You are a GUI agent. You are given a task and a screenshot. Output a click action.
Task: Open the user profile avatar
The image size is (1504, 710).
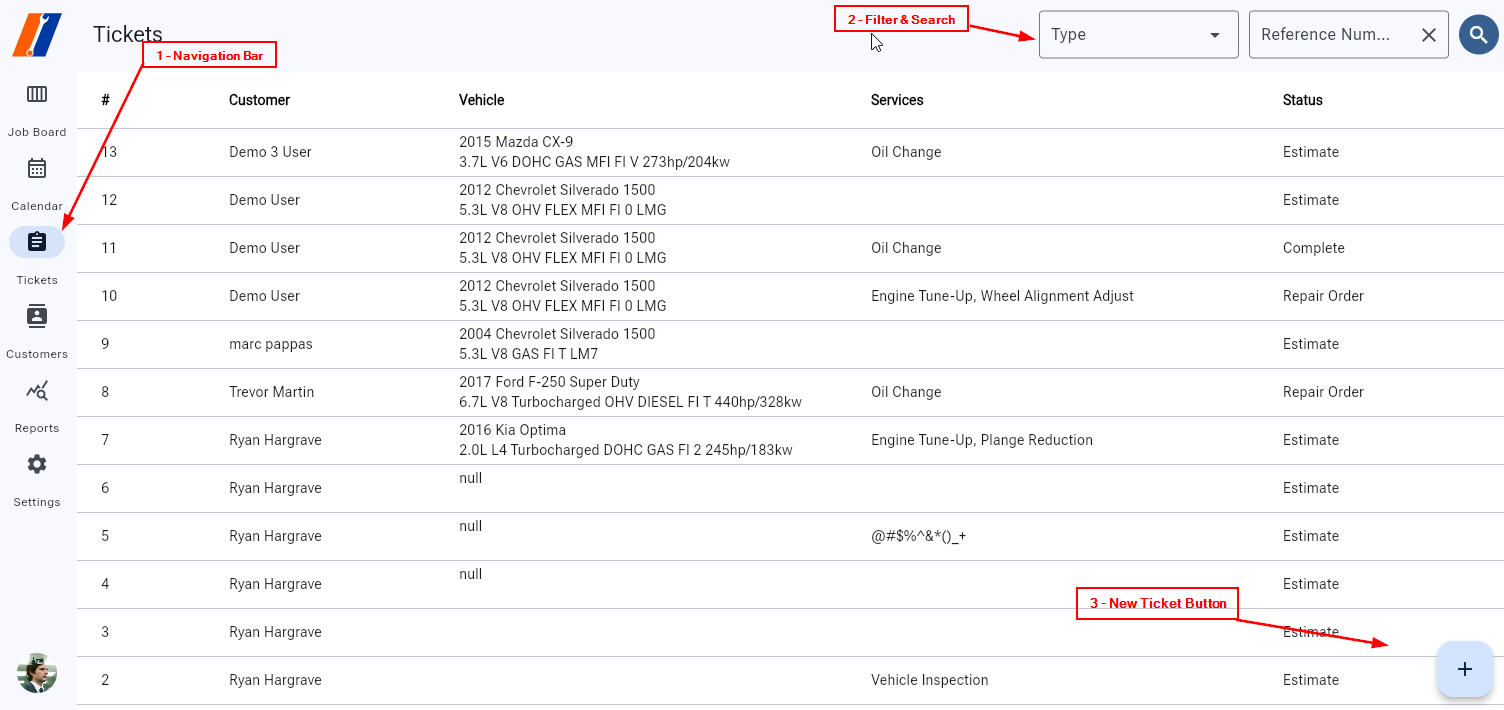coord(37,672)
